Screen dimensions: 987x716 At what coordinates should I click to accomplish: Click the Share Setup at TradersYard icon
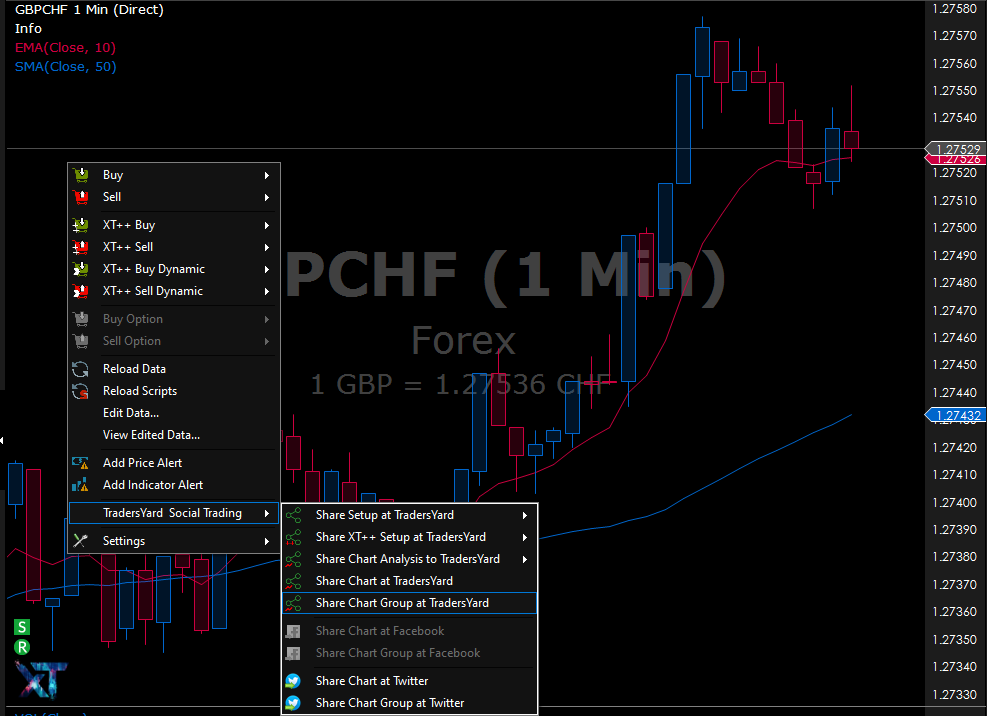(293, 515)
